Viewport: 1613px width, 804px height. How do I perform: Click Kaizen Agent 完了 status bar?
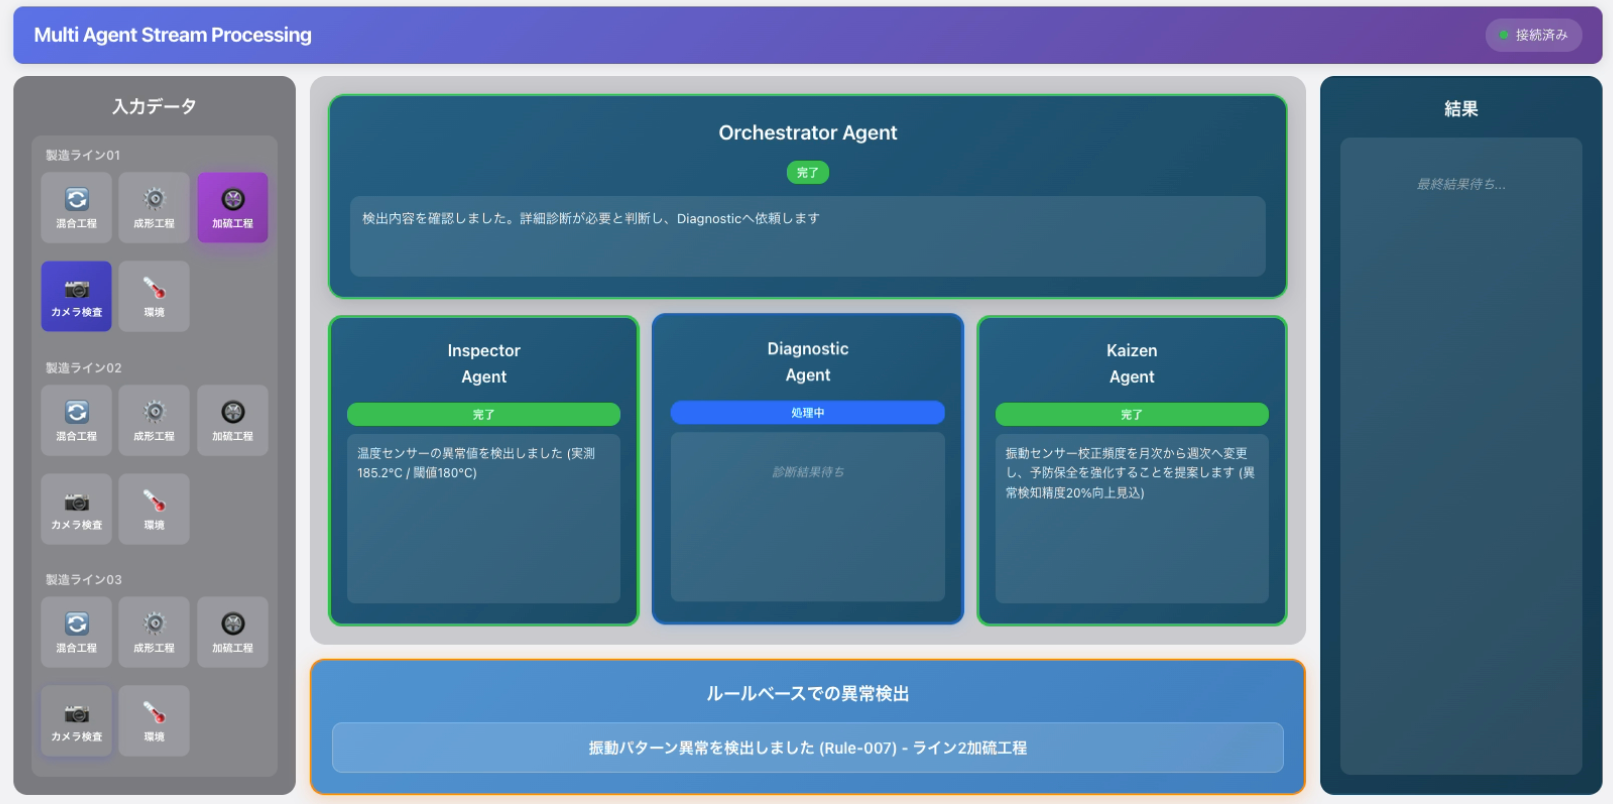[1131, 414]
